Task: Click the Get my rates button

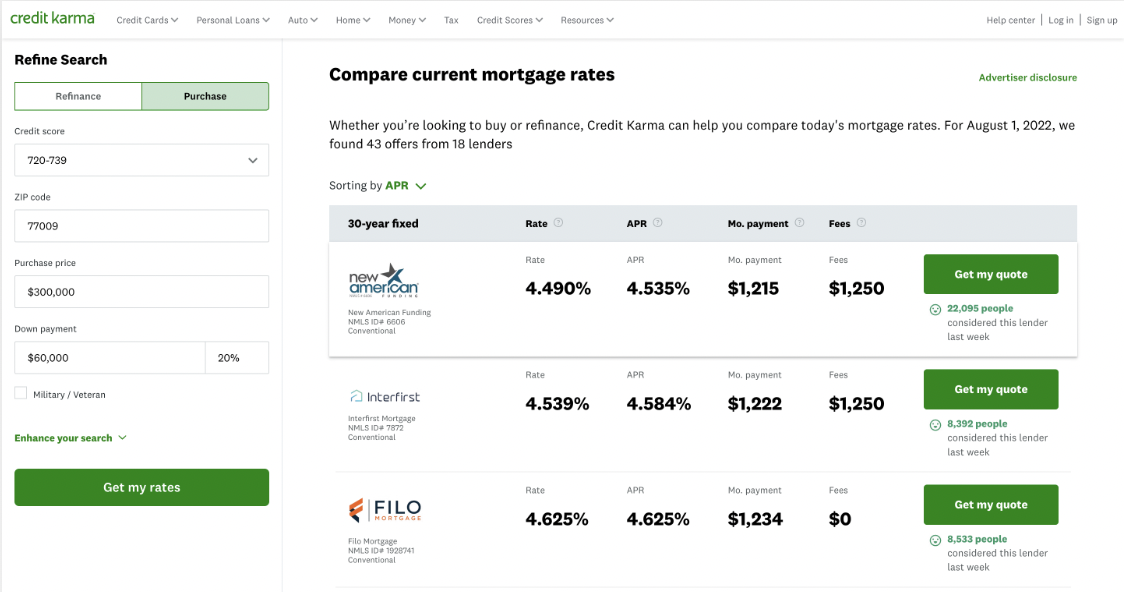Action: tap(141, 487)
